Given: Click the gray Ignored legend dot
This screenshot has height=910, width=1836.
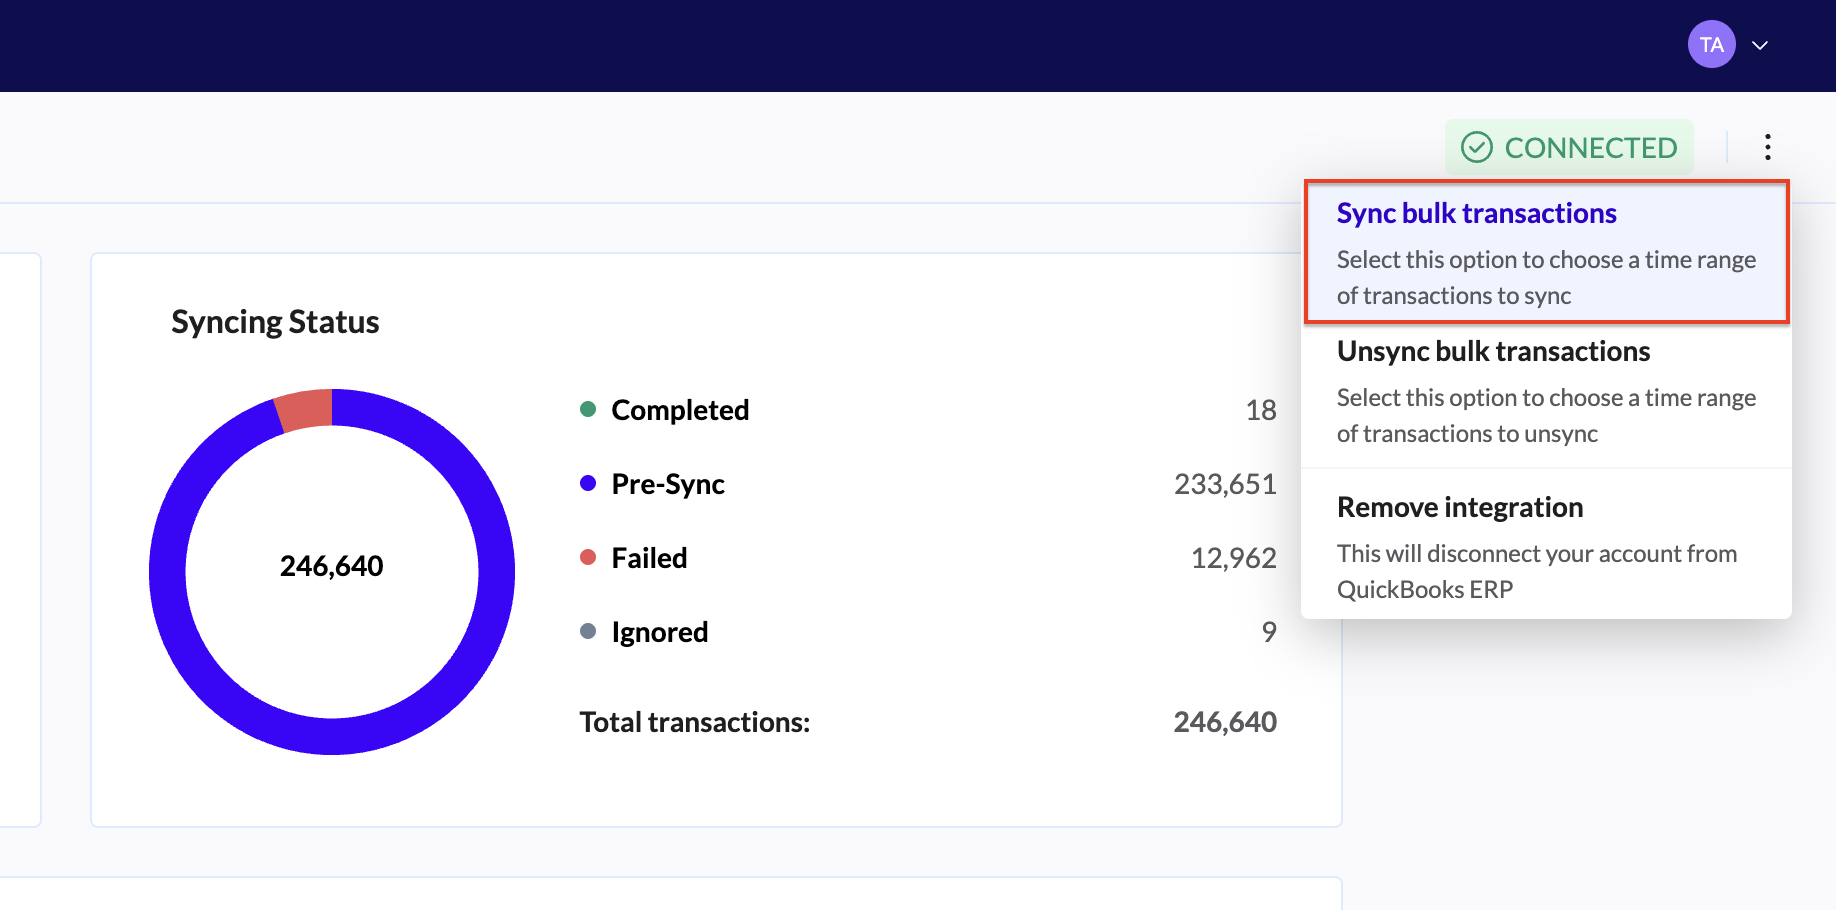Looking at the screenshot, I should coord(588,631).
